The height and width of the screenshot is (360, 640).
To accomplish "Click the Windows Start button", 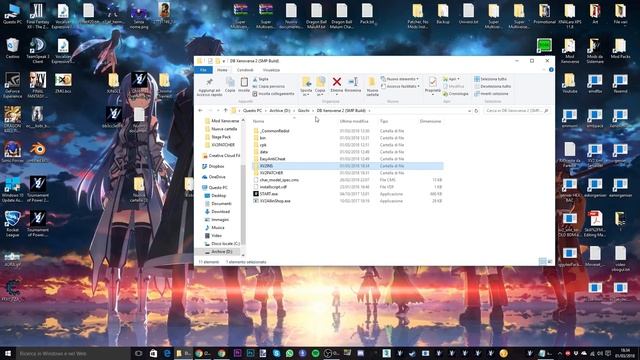I will point(8,353).
